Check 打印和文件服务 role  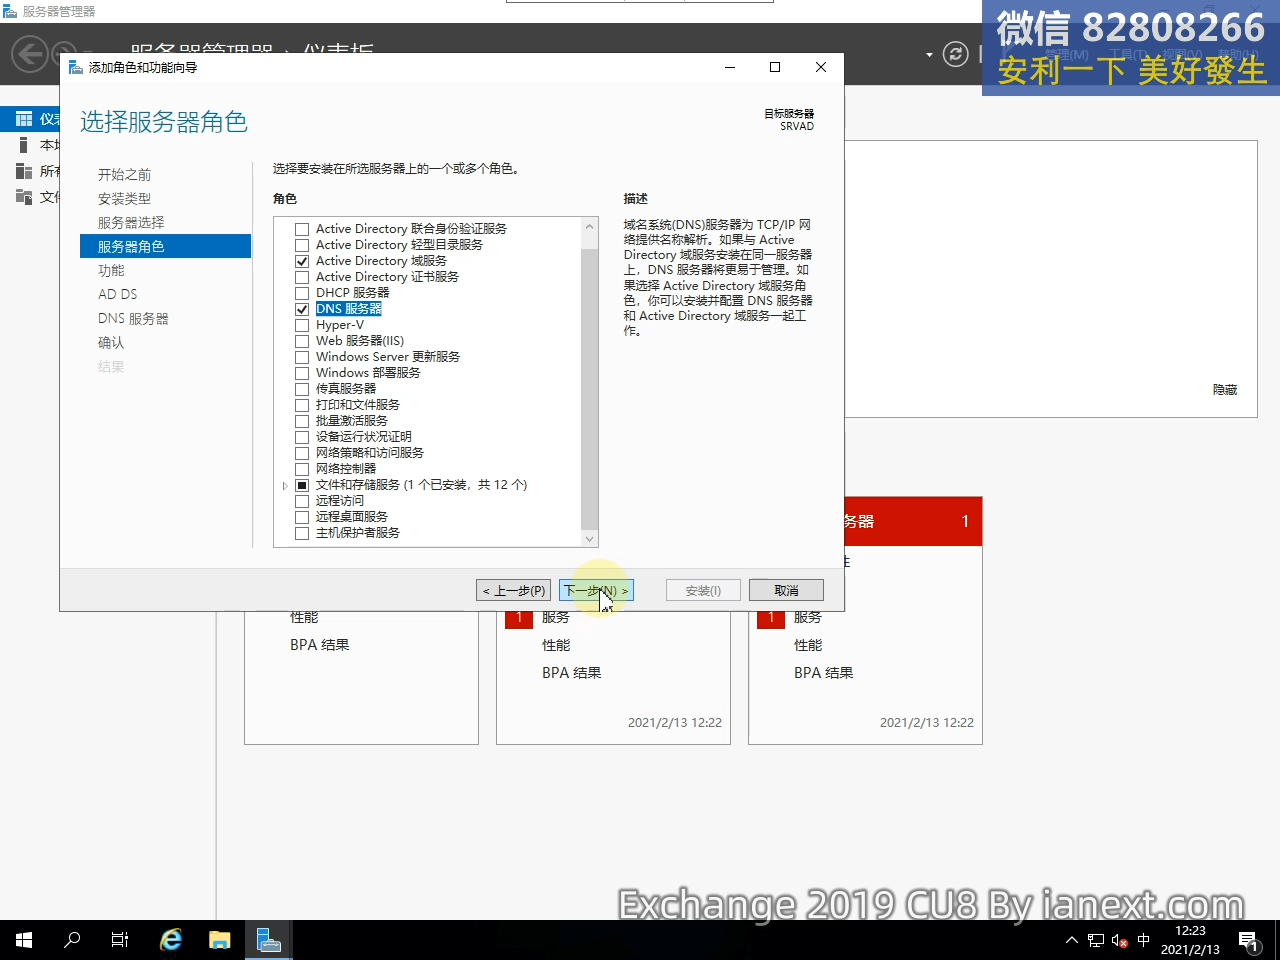[302, 405]
